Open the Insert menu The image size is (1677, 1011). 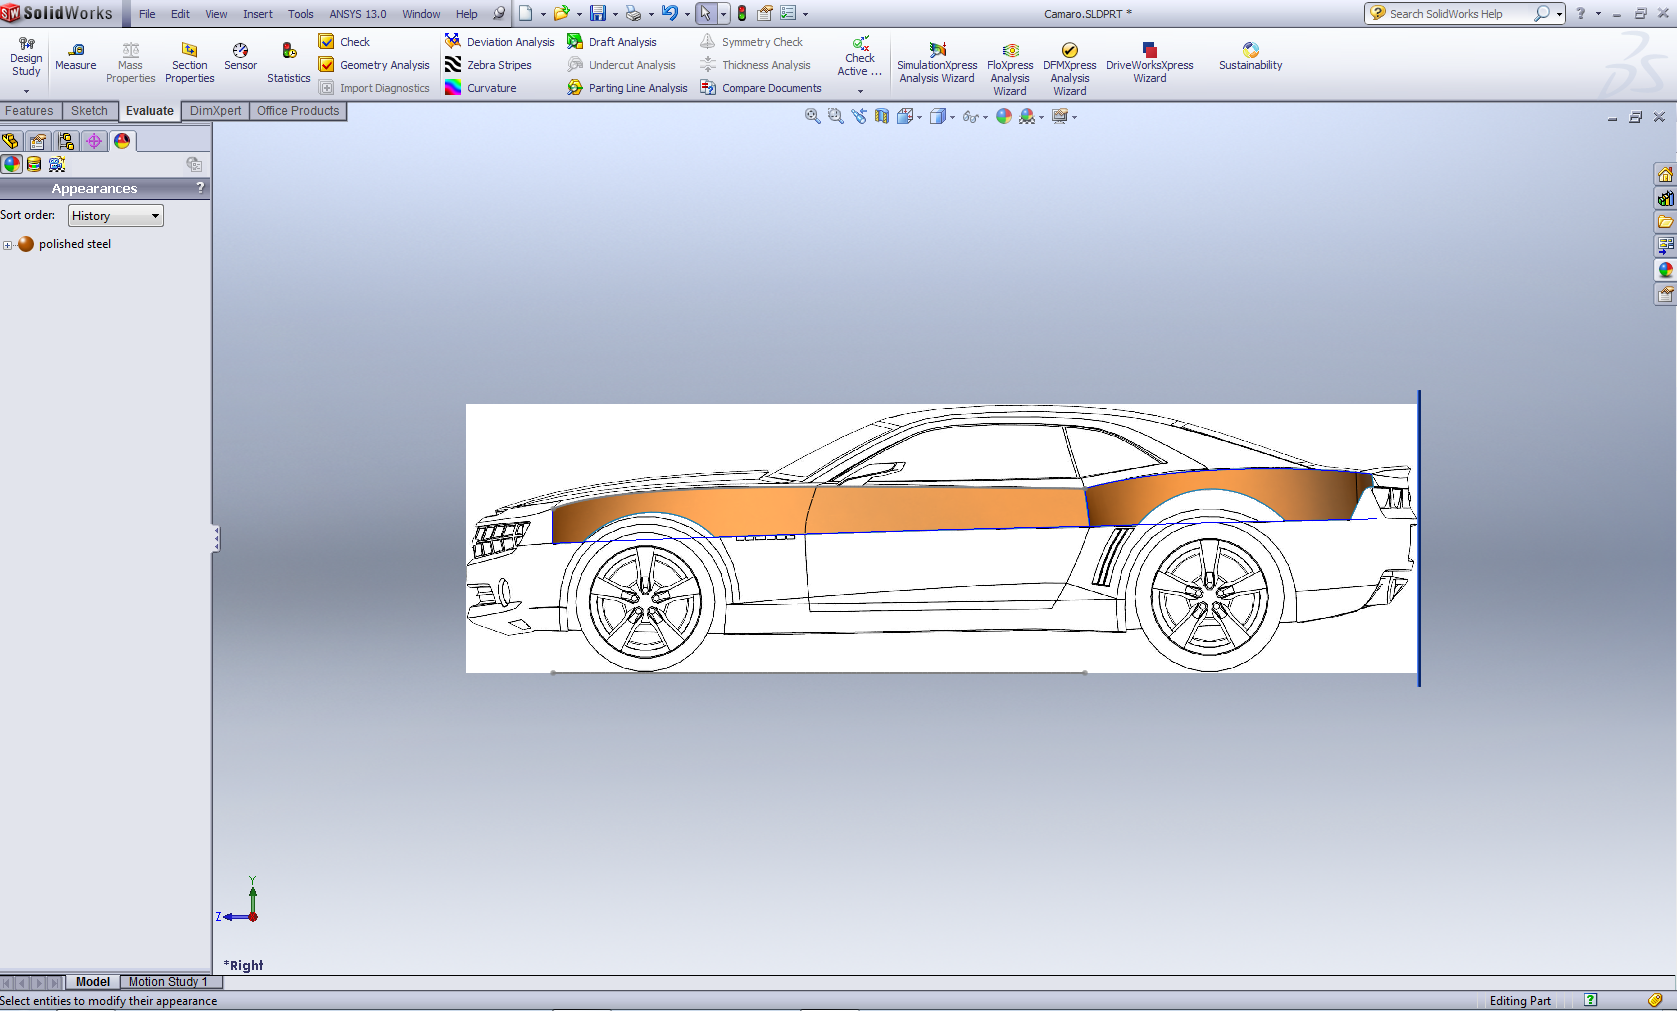[x=257, y=14]
